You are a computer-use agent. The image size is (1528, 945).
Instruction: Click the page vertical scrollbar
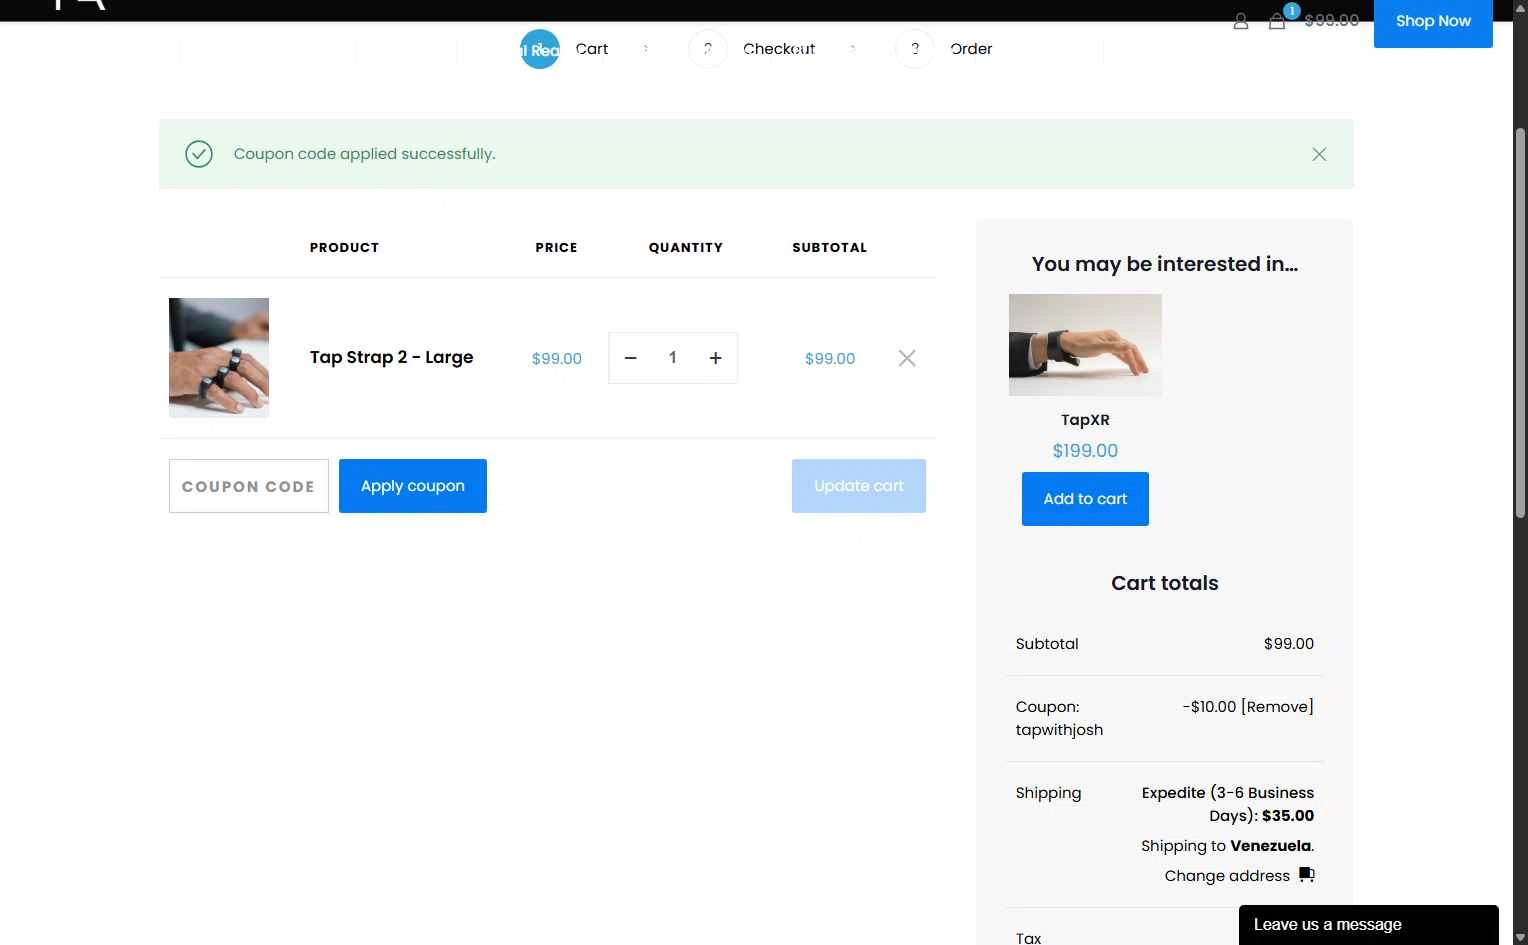pos(1520,322)
